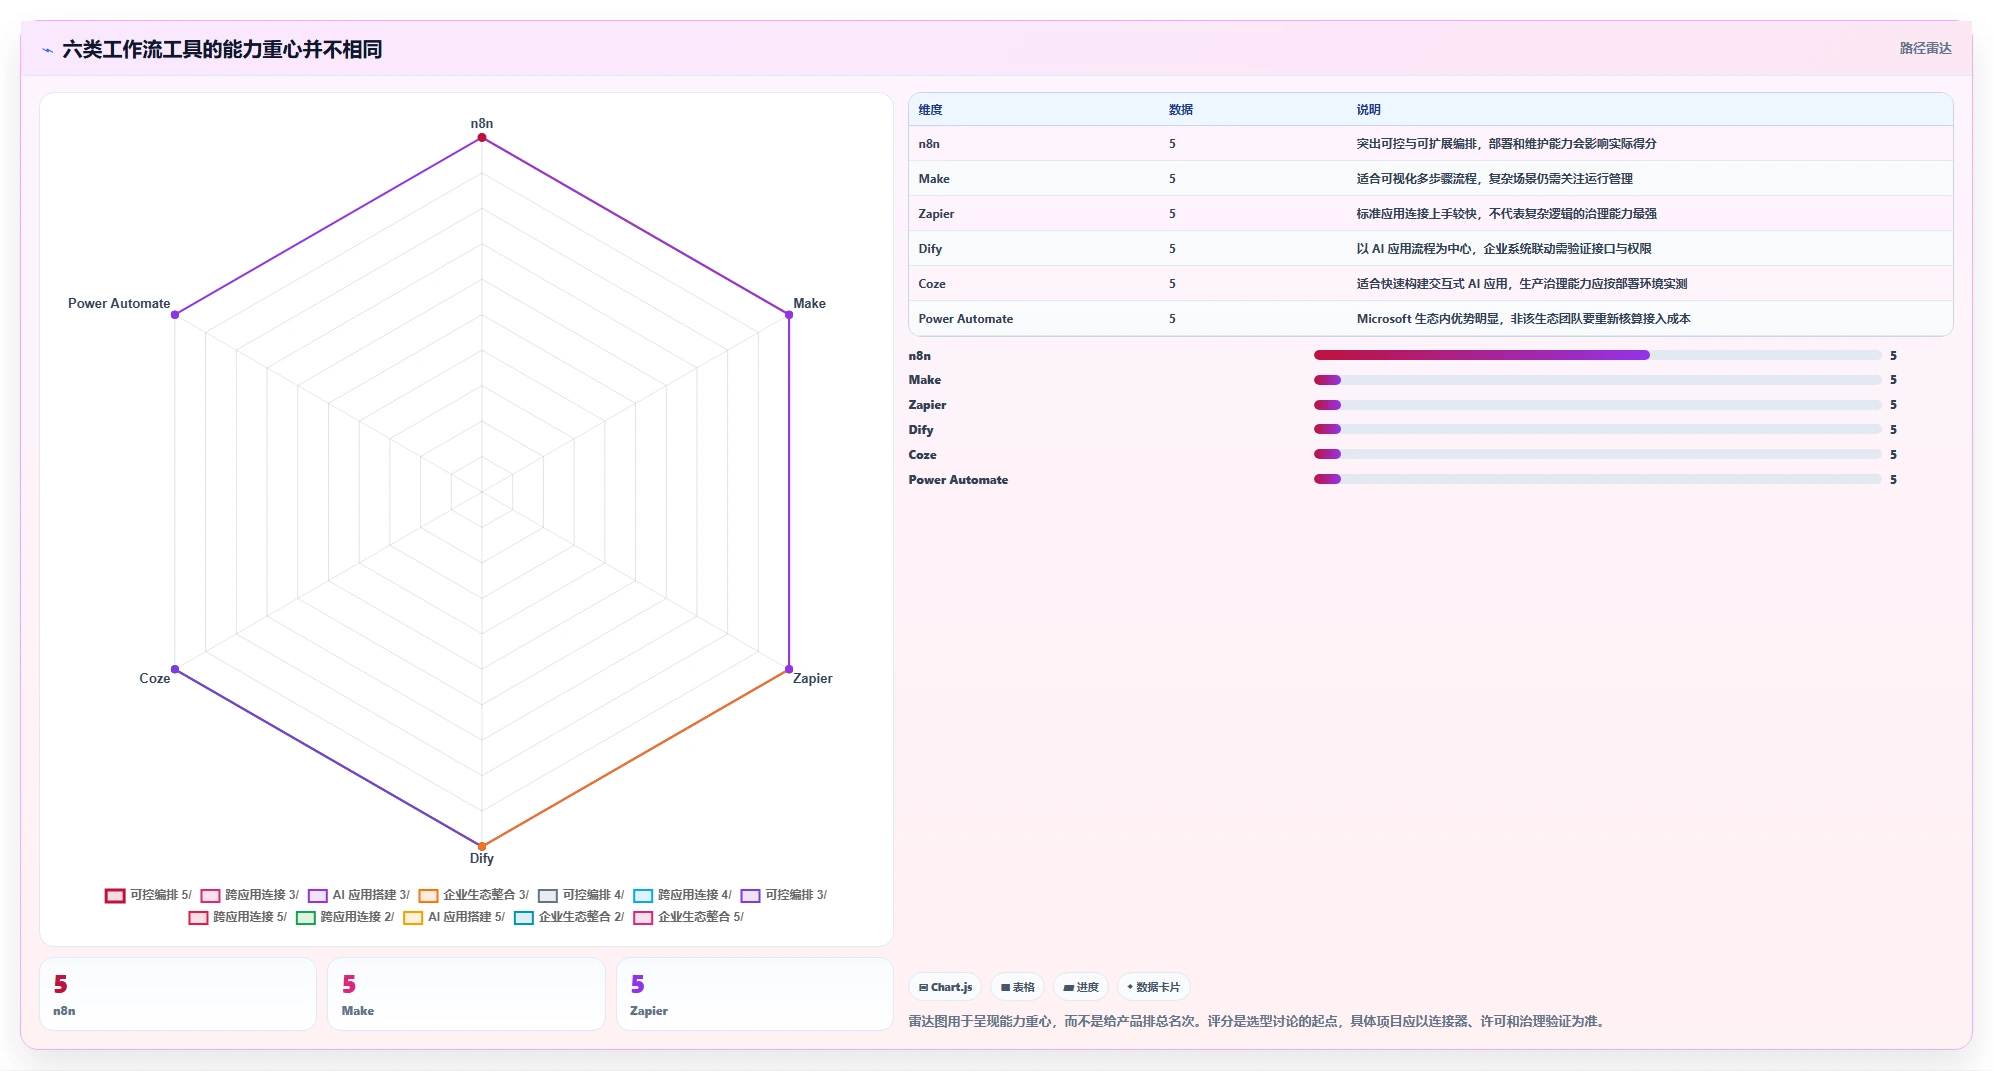Screen dimensions: 1993x1071
Task: Click the Coze vertex point on radar
Action: tap(175, 669)
